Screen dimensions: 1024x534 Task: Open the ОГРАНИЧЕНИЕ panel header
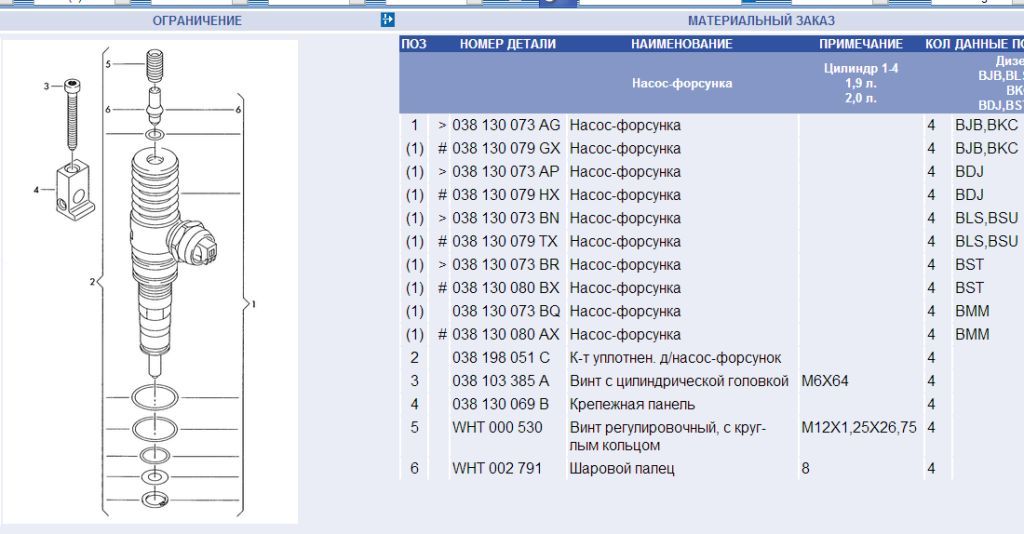(x=197, y=20)
